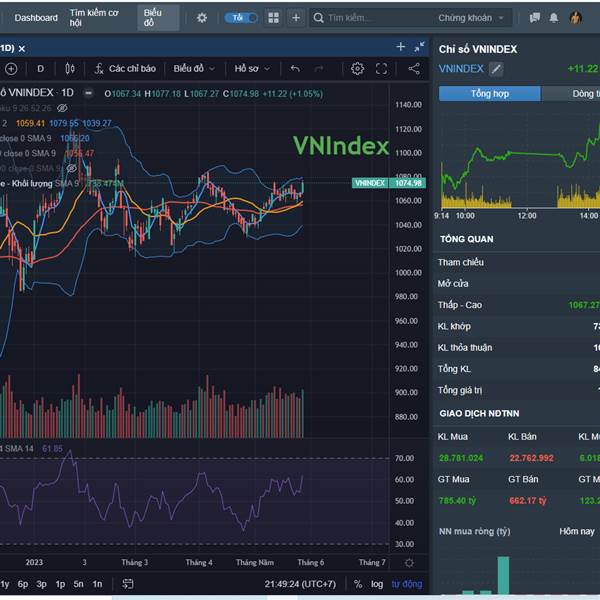This screenshot has width=600, height=600.
Task: Select the Tham chiếu row
Action: 517,262
